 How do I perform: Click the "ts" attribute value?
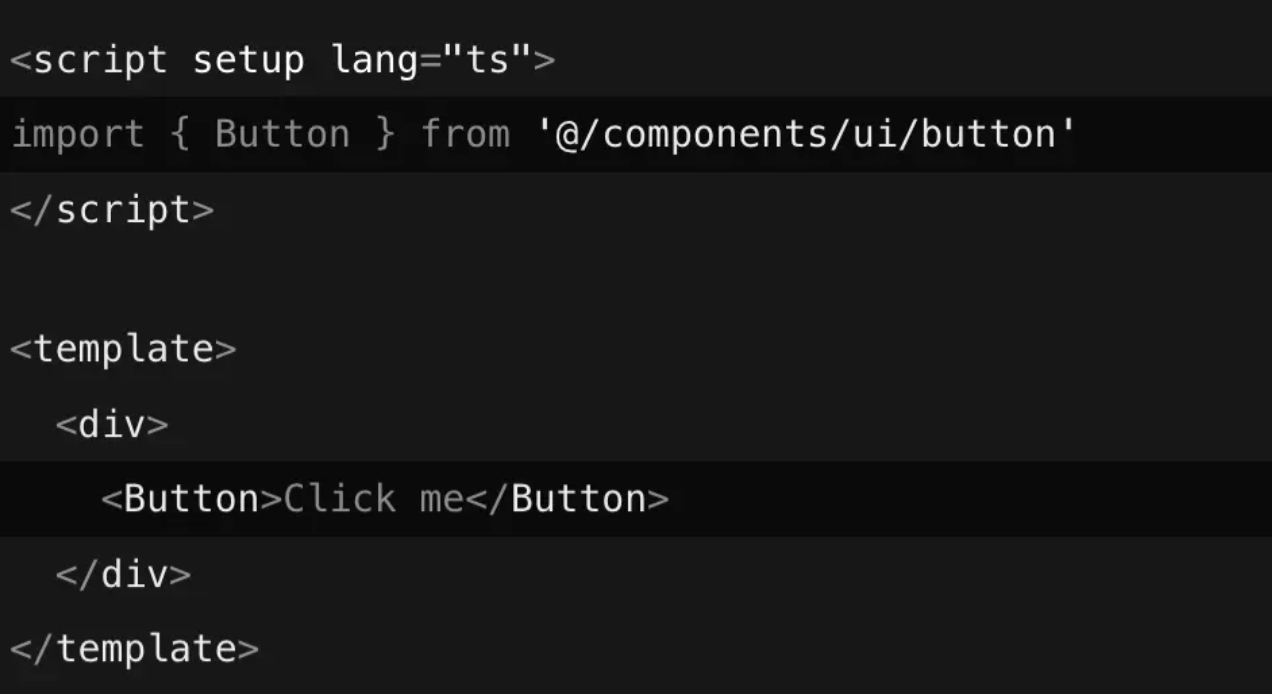pyautogui.click(x=487, y=60)
